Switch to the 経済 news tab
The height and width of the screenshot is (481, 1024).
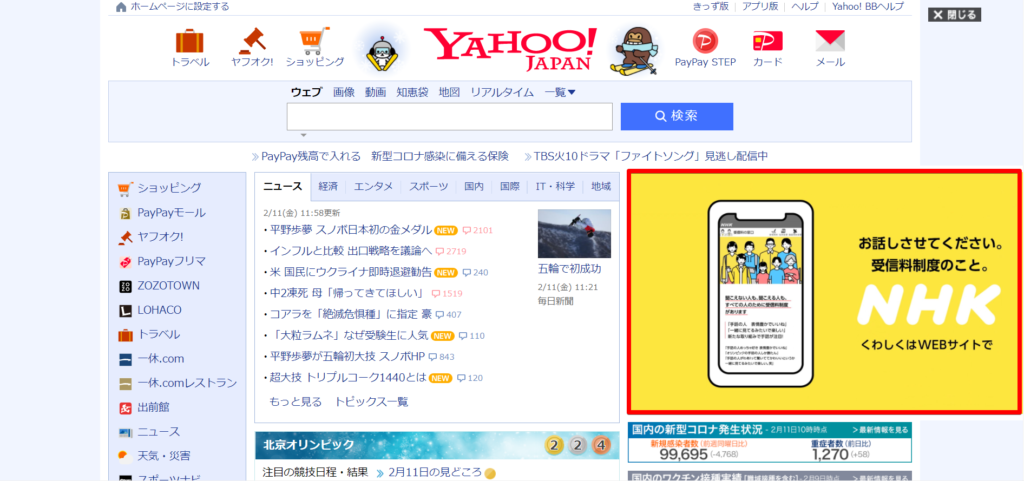(328, 187)
